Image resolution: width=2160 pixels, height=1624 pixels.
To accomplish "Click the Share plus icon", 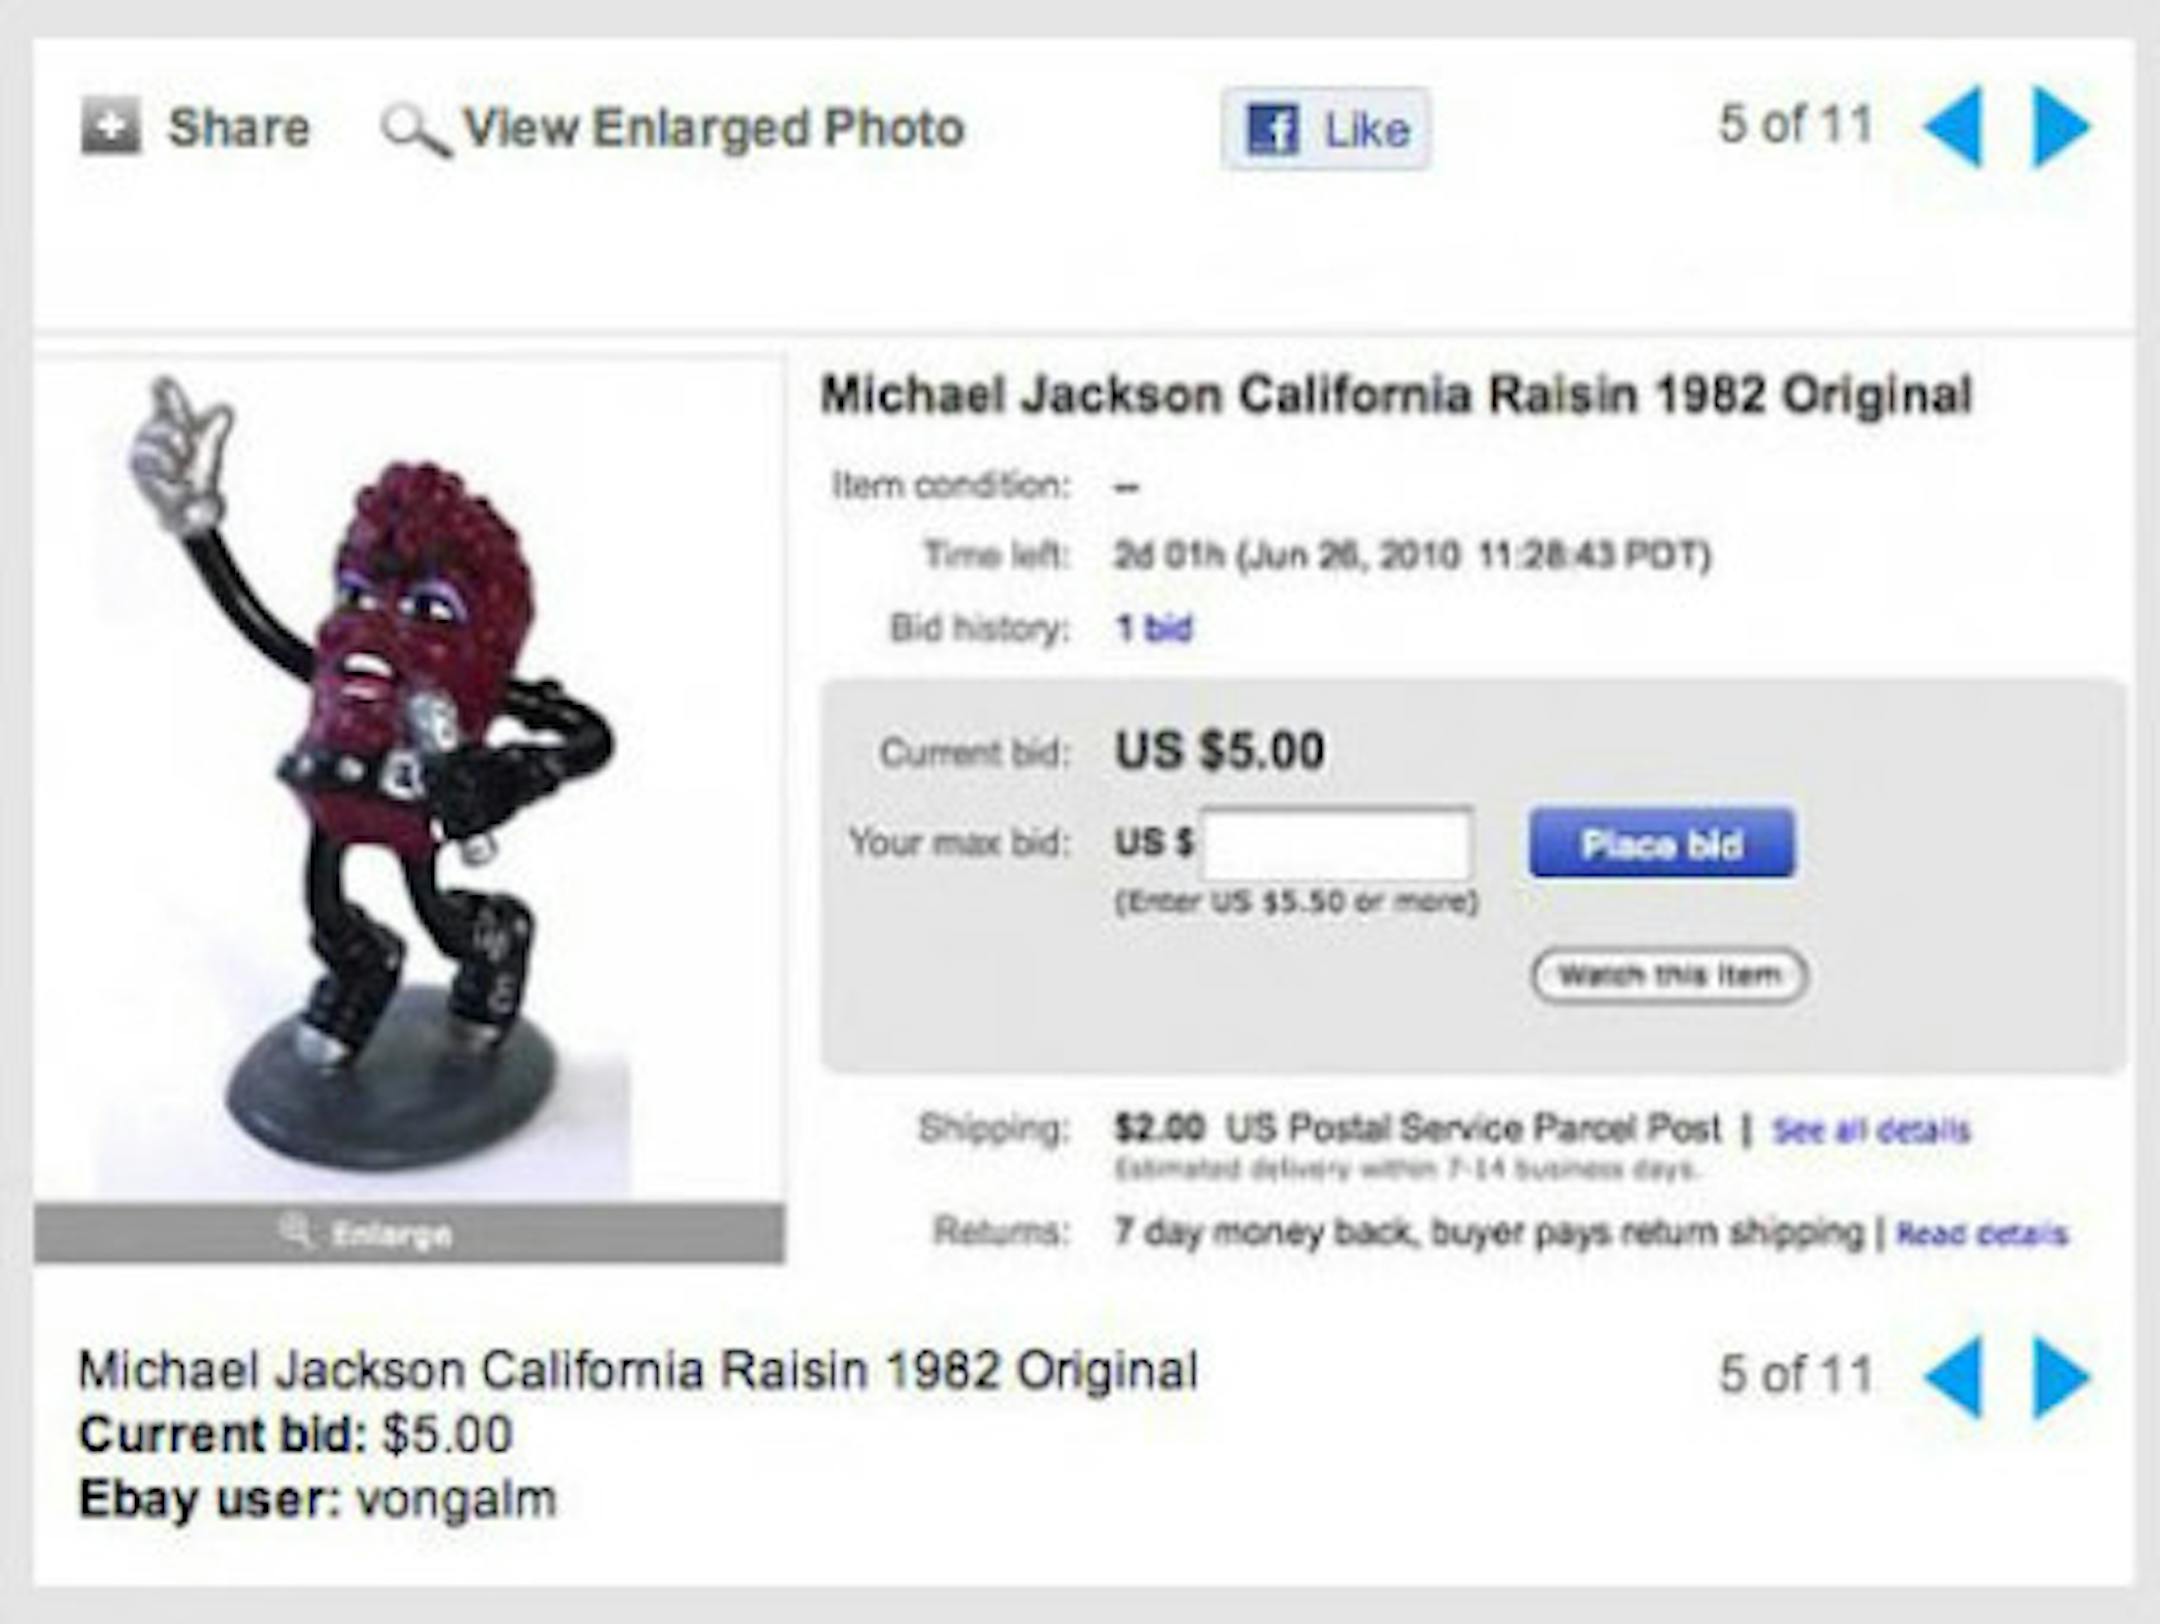I will click(x=110, y=126).
